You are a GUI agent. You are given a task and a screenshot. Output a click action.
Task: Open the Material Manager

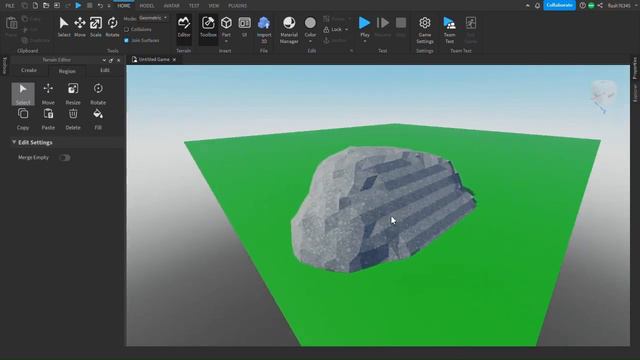[x=289, y=29]
